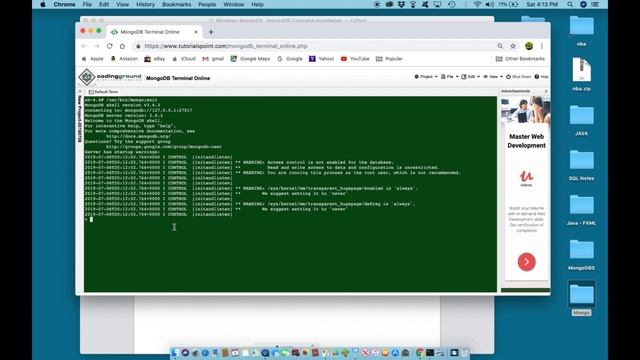Select the nba folder on desktop
The height and width of the screenshot is (360, 640).
point(581,30)
